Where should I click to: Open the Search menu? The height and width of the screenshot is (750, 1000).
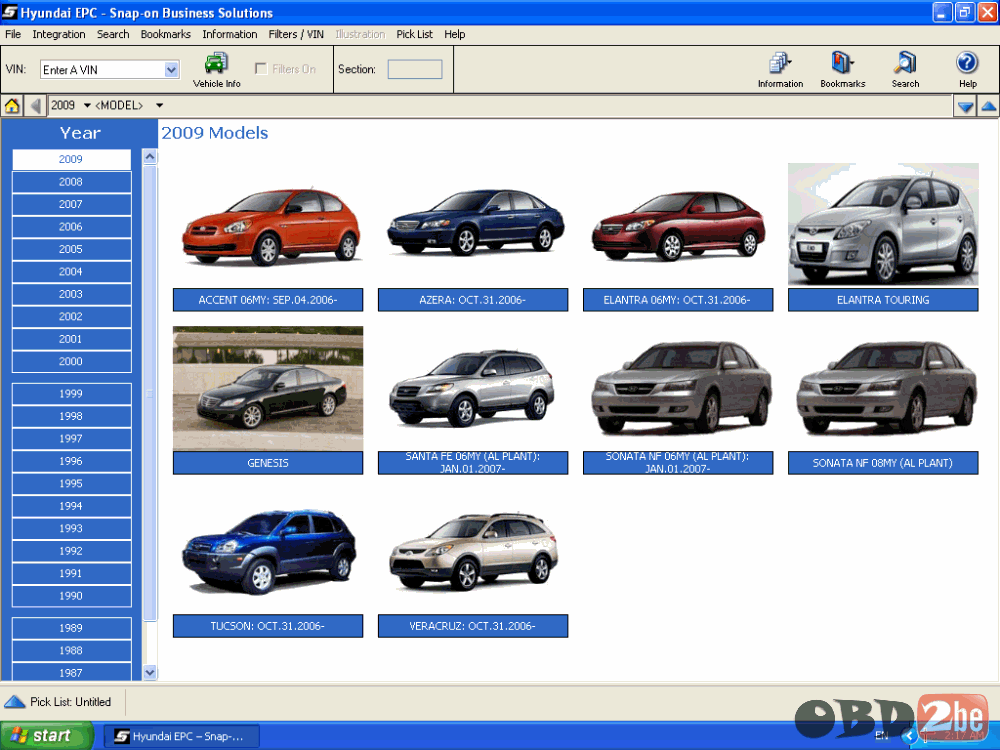[x=113, y=34]
